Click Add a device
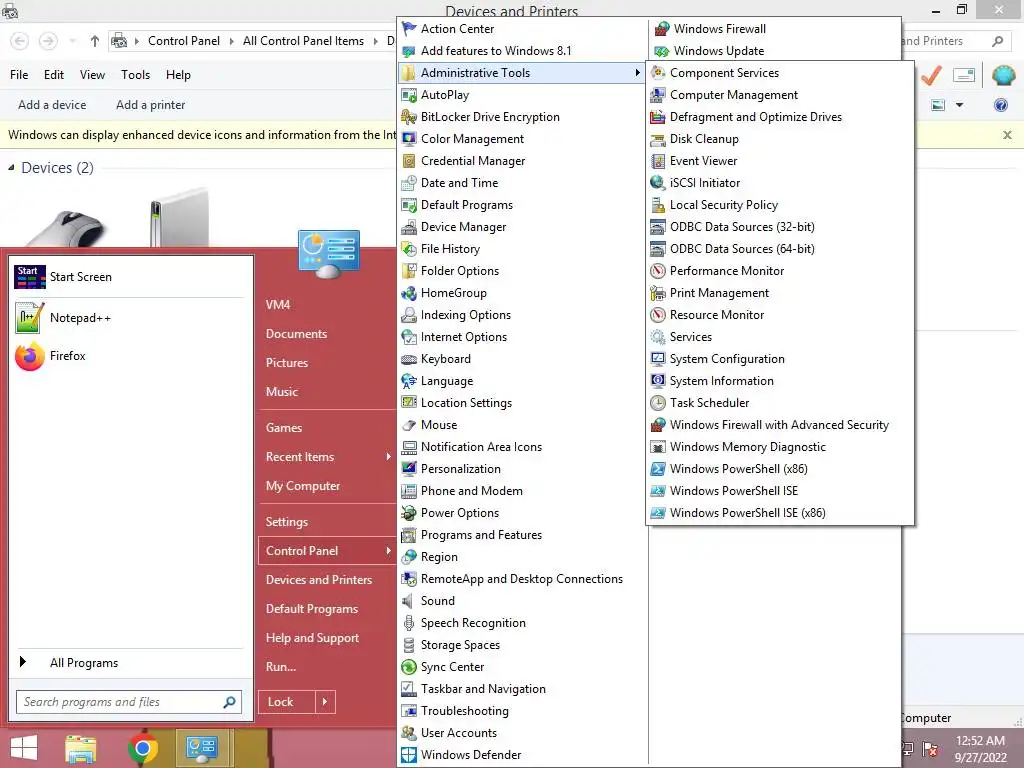The width and height of the screenshot is (1024, 768). point(52,105)
